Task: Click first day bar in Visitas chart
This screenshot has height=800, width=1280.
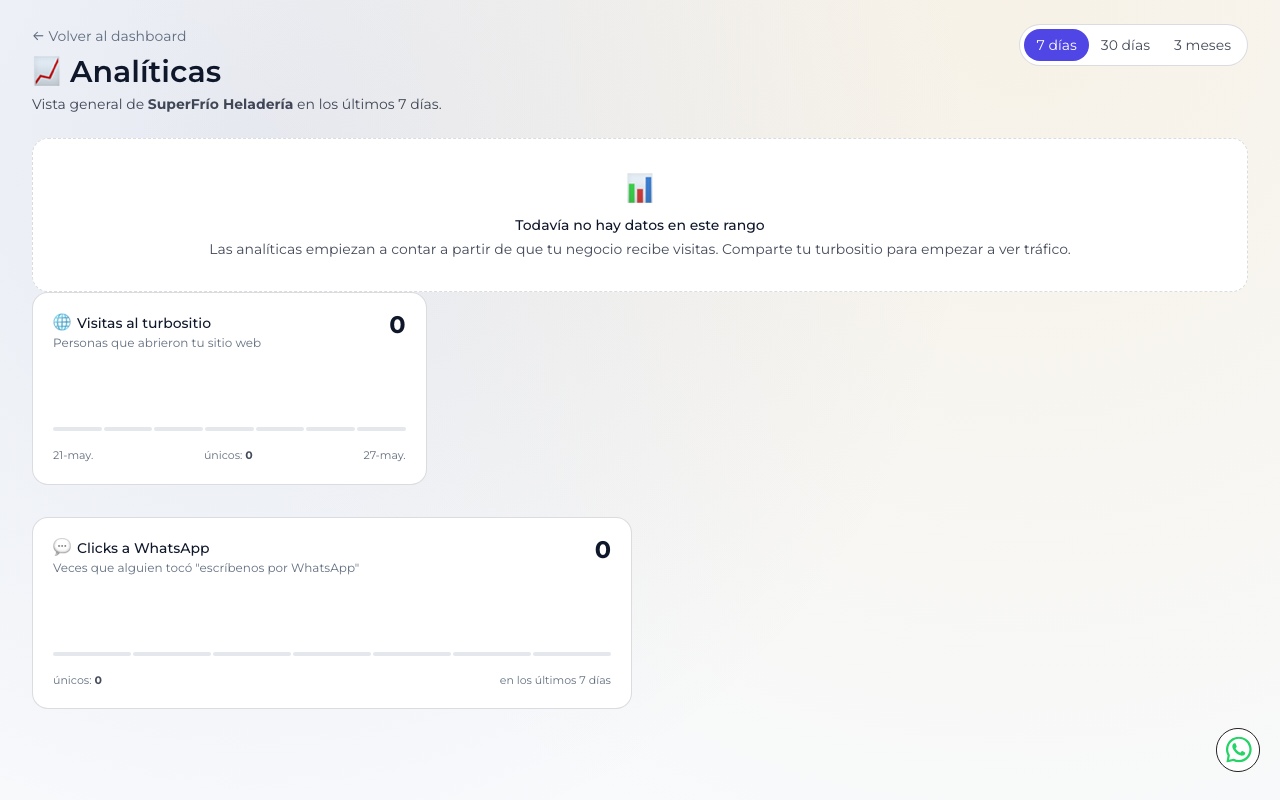Action: 77,429
